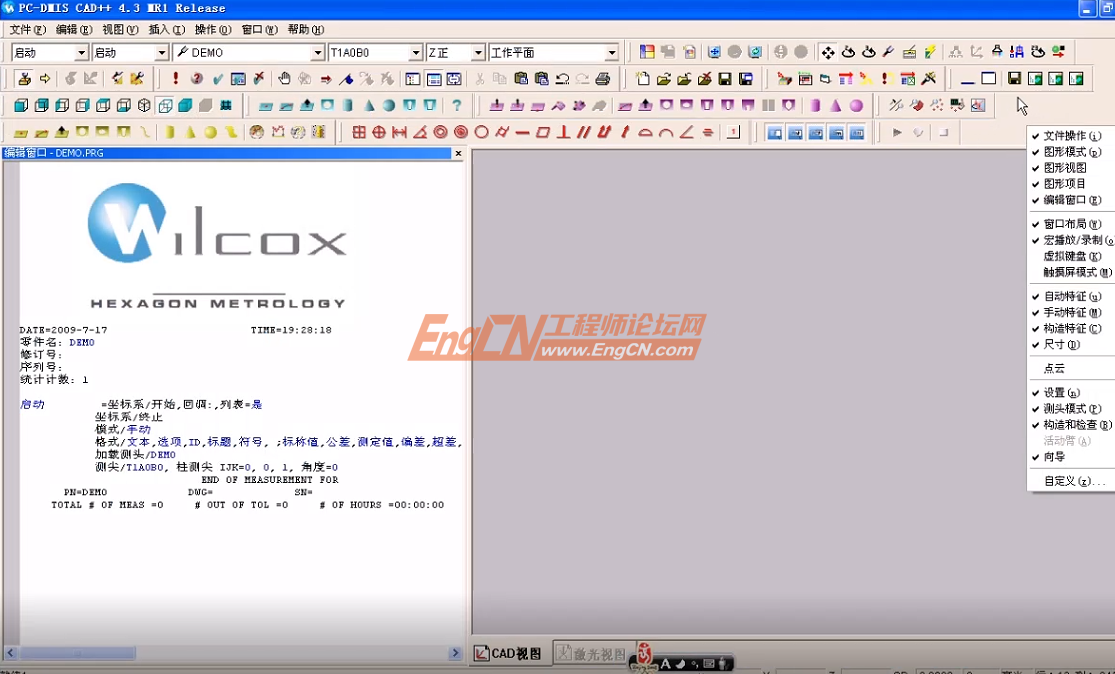The width and height of the screenshot is (1115, 674).
Task: Expand the T1A0B0 probe tip dropdown
Action: point(416,52)
